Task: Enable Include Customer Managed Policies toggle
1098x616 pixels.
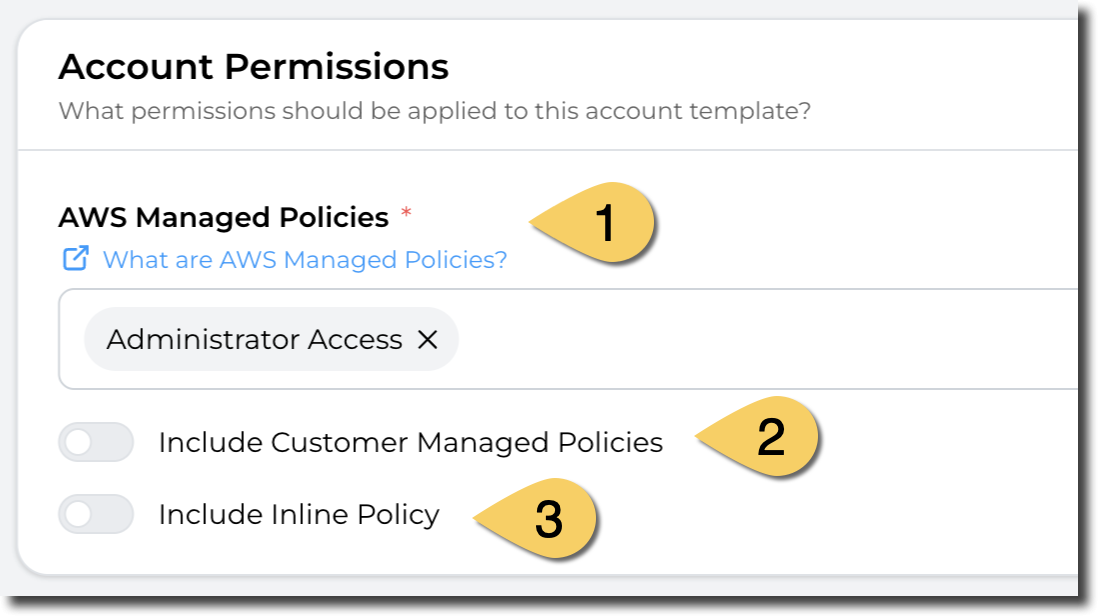Action: [96, 442]
